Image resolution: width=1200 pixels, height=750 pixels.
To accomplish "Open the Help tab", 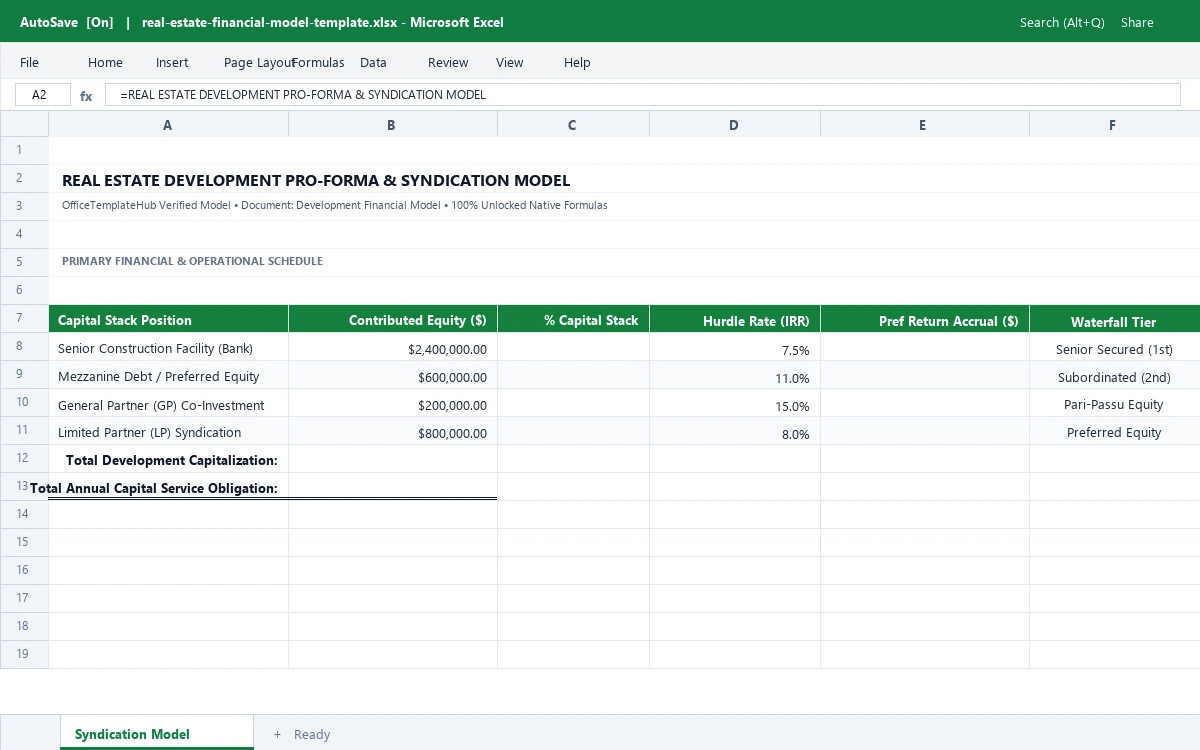I will tap(577, 62).
